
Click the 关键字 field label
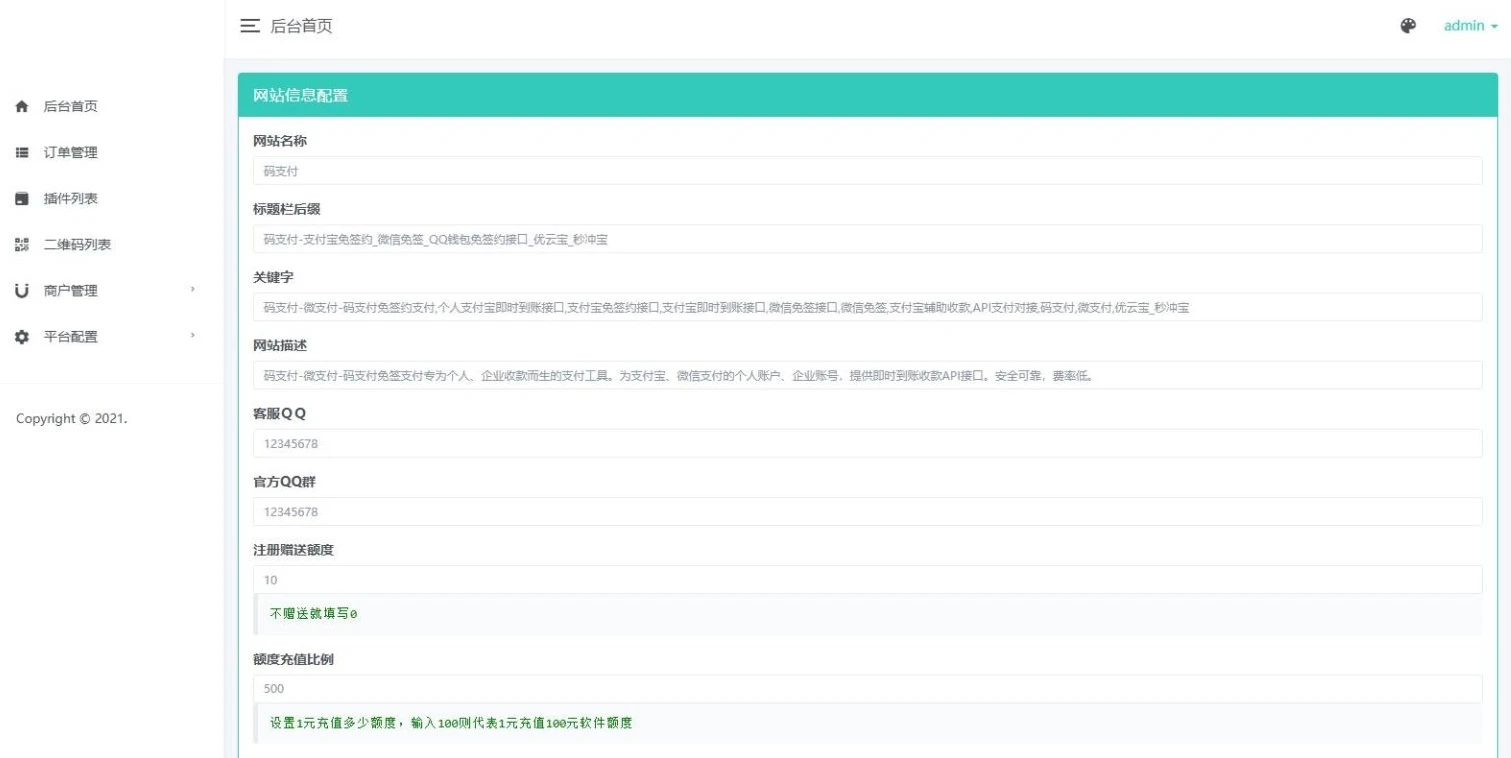click(273, 277)
